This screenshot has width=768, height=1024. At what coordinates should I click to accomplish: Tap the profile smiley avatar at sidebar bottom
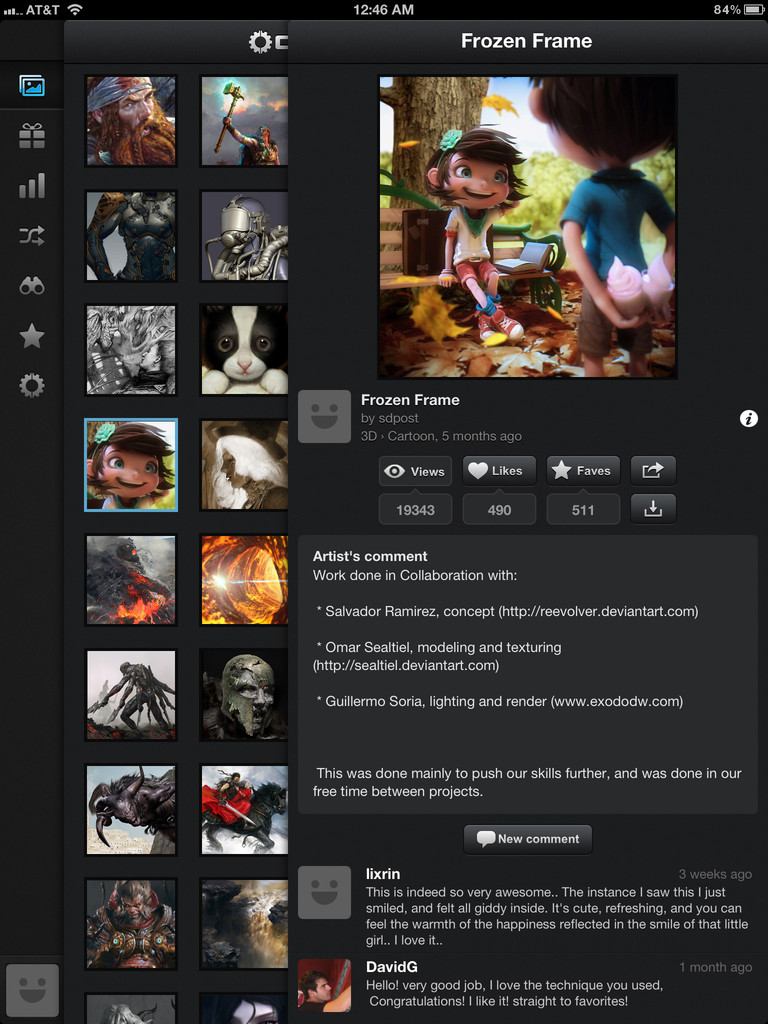tap(32, 991)
